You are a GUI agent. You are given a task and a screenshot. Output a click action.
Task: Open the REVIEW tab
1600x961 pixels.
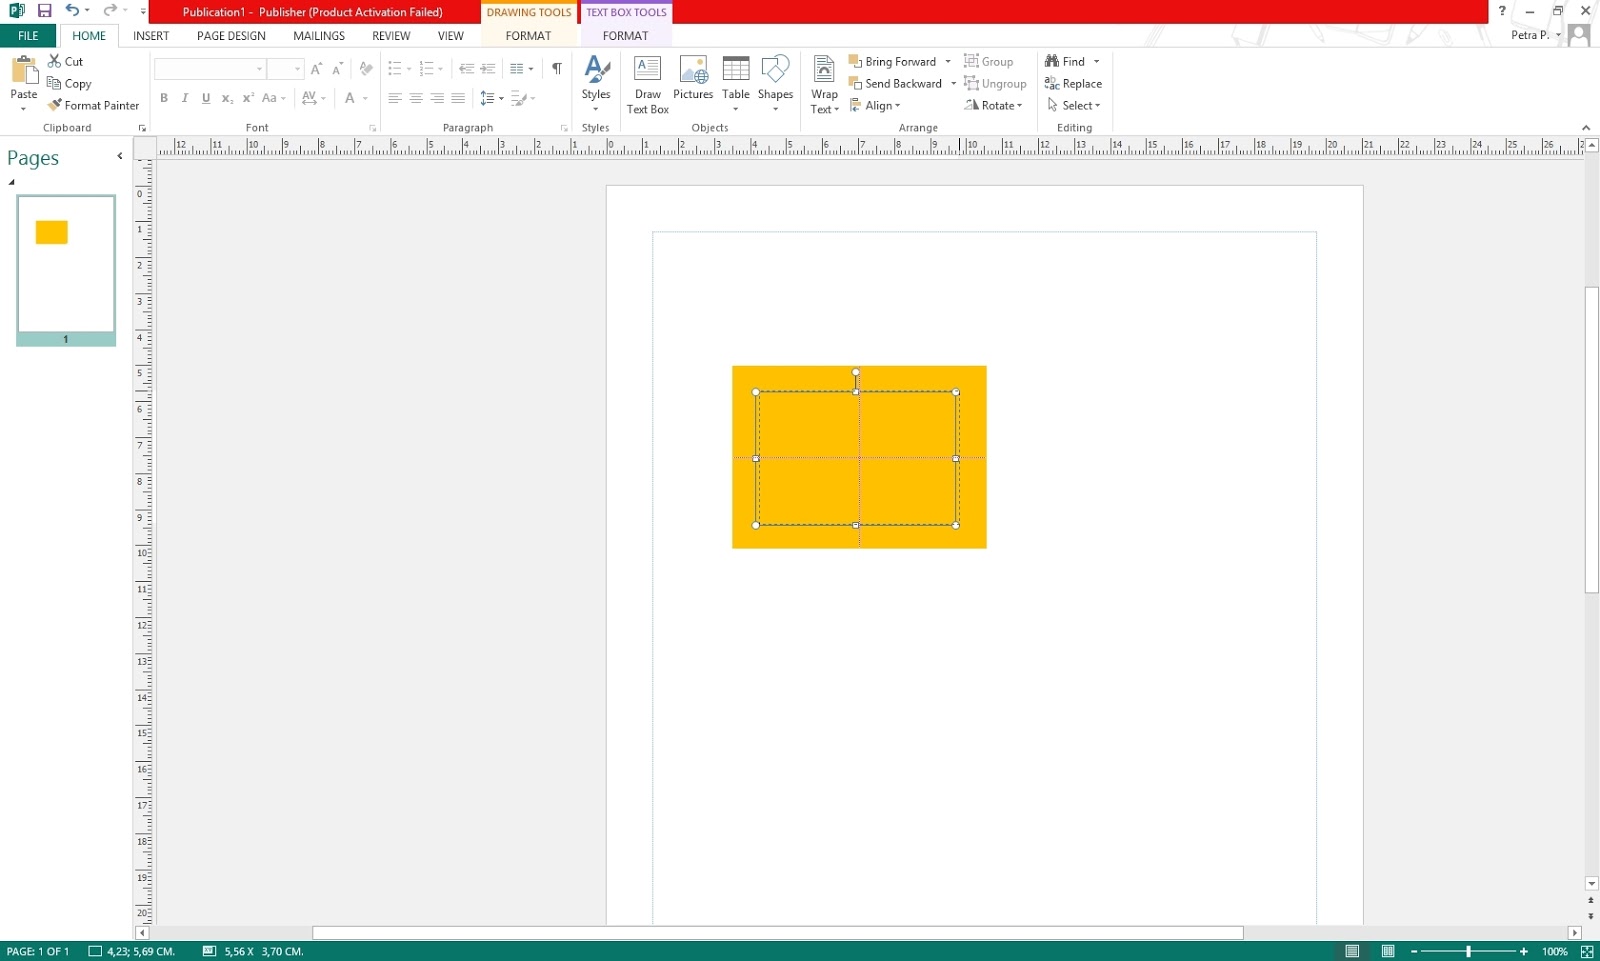tap(391, 35)
